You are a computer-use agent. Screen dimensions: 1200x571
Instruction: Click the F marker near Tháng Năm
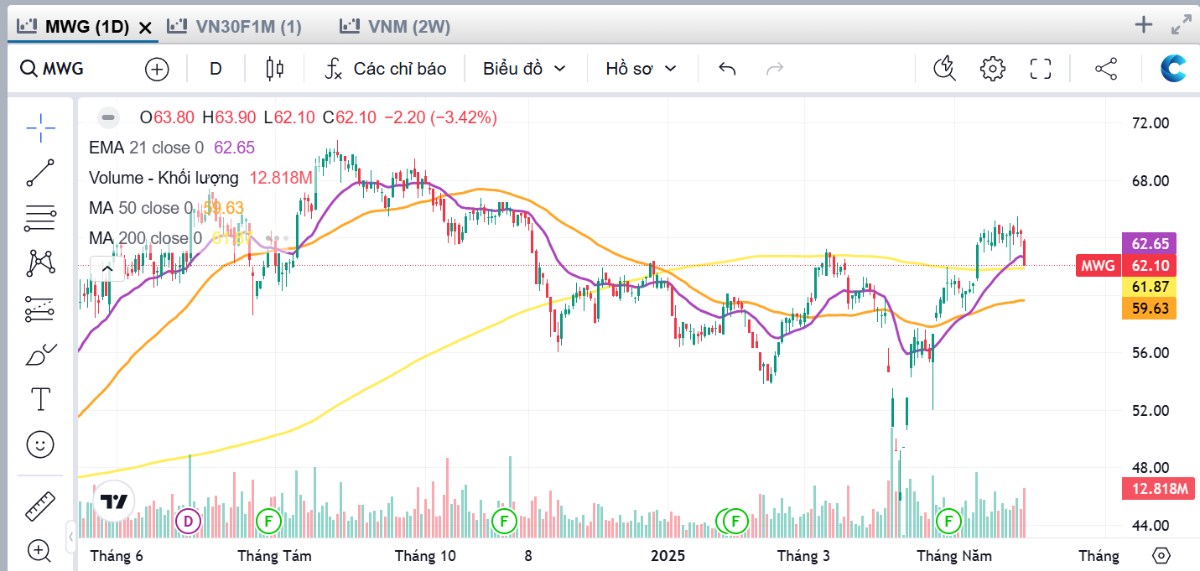[x=948, y=521]
